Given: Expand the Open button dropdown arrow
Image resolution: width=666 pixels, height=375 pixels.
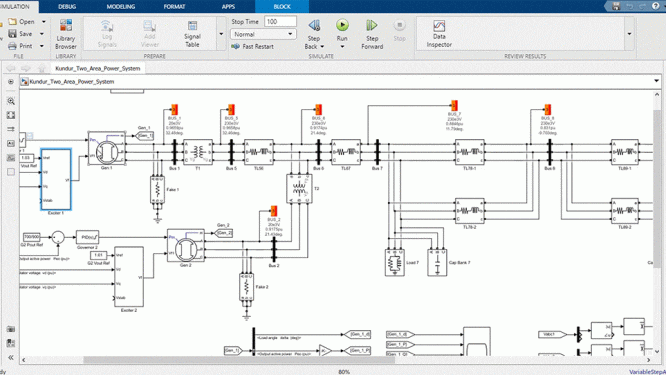Looking at the screenshot, I should point(43,21).
